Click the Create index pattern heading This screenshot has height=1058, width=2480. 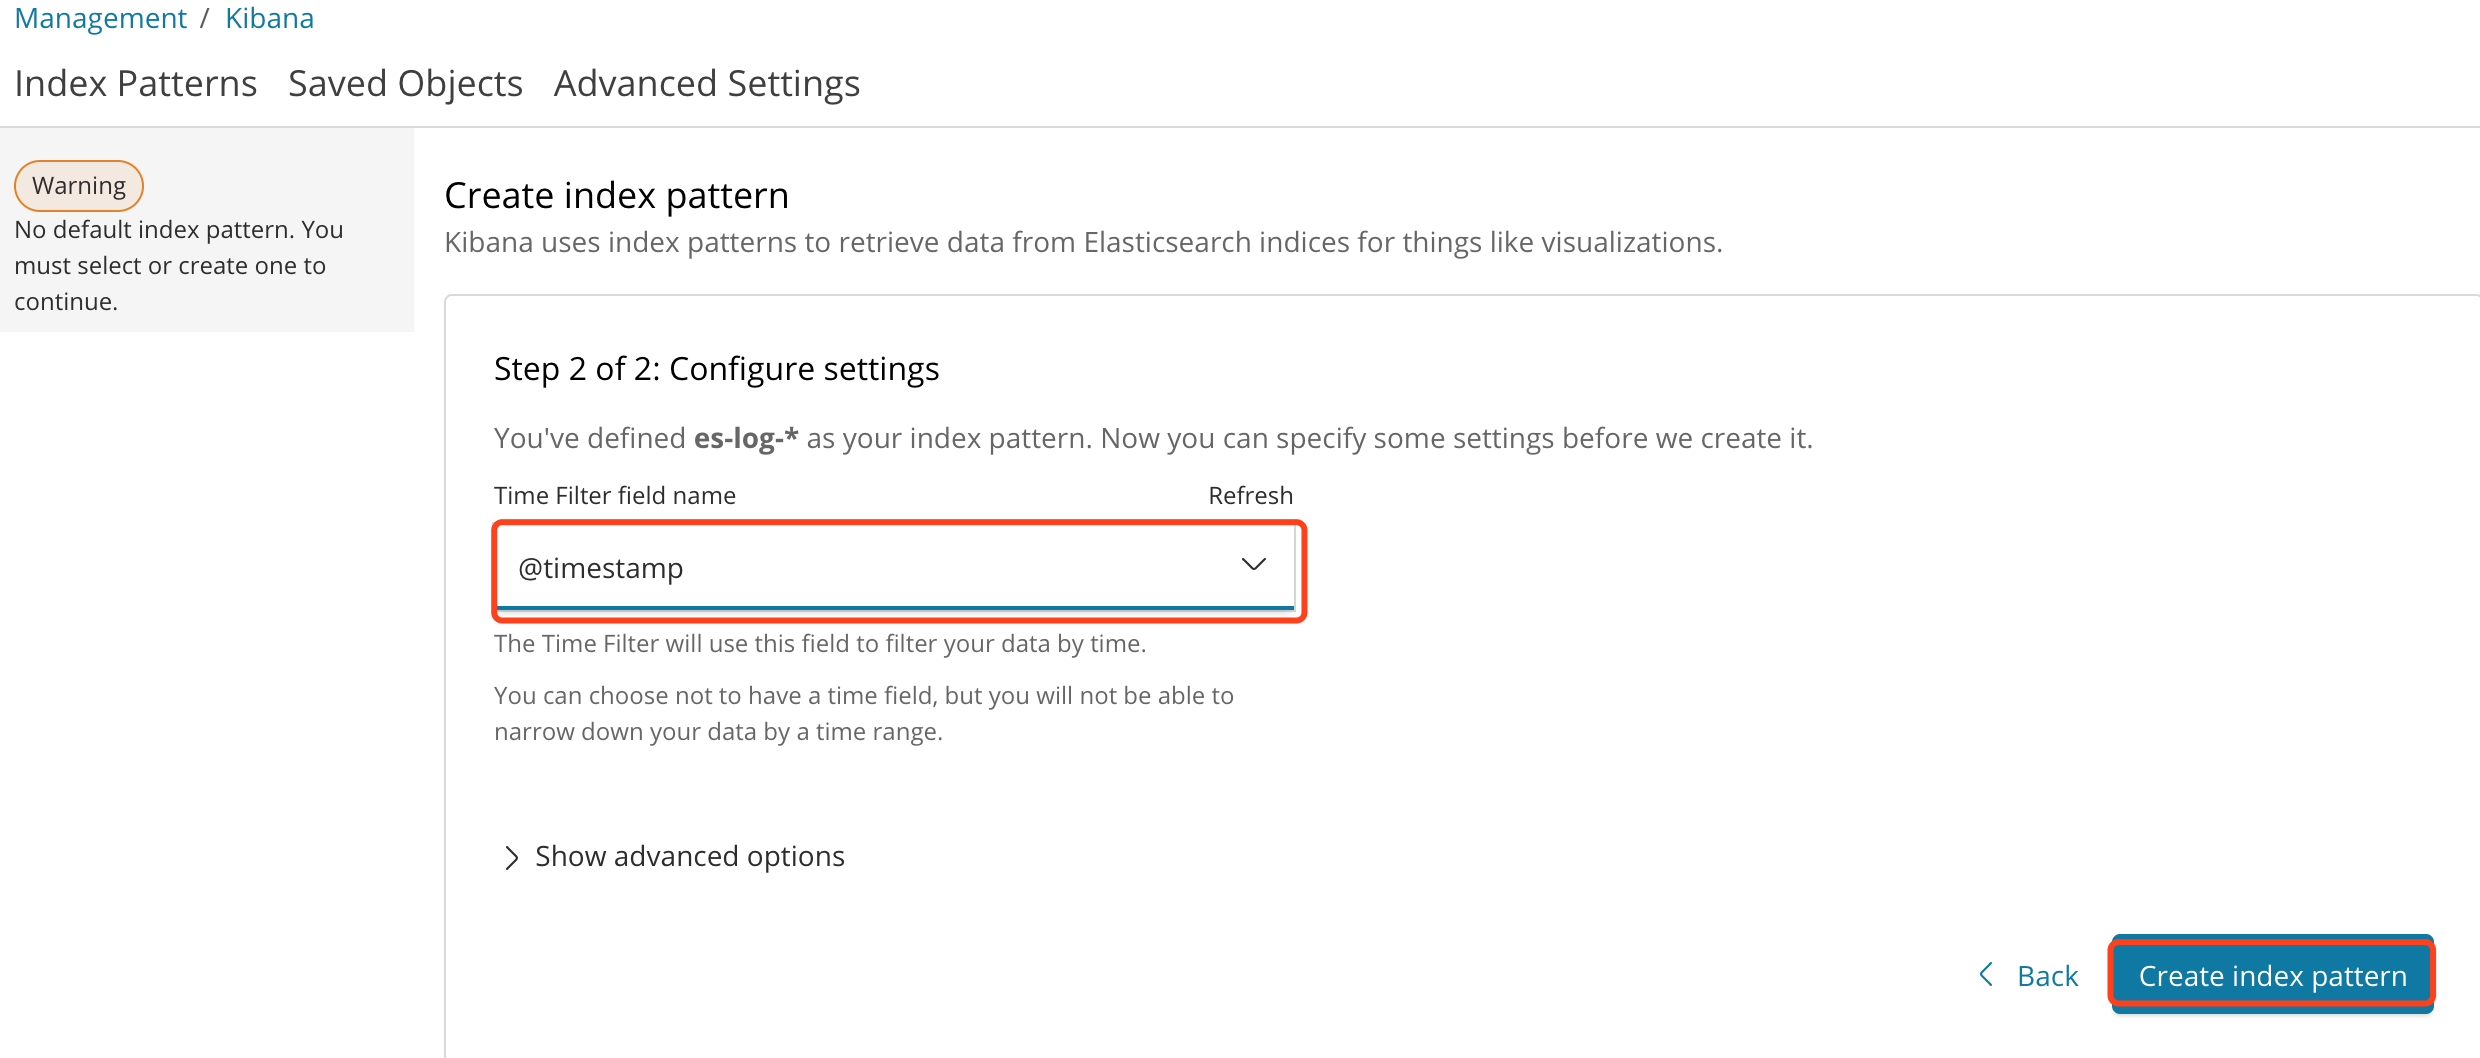point(616,195)
